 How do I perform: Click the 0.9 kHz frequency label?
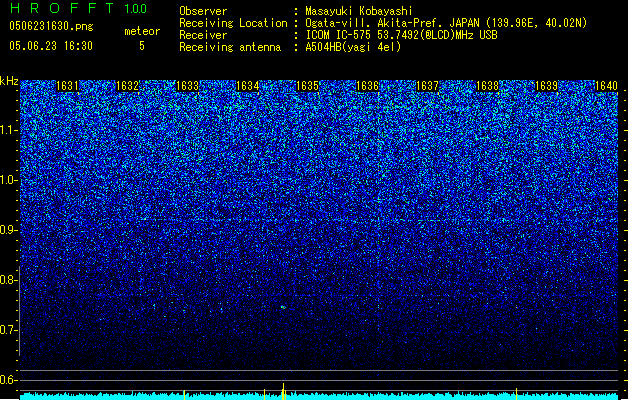point(8,230)
